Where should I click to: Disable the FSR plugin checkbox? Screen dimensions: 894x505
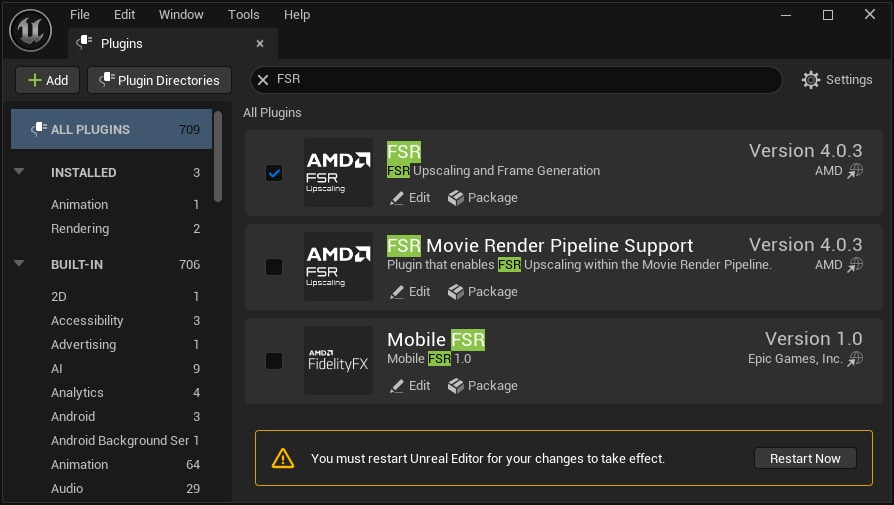click(x=274, y=173)
